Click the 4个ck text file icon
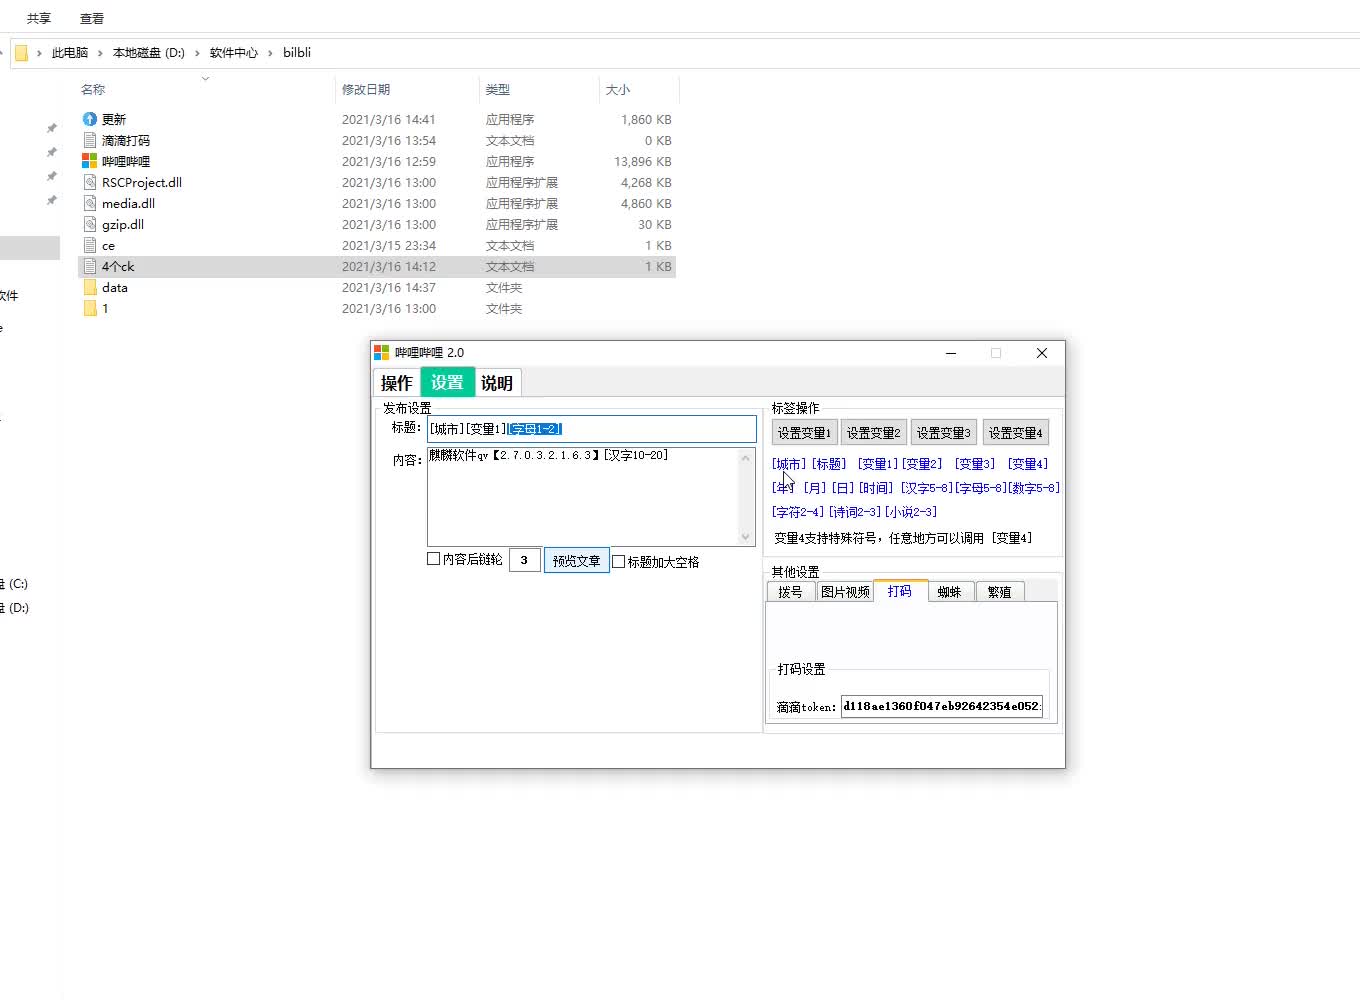The width and height of the screenshot is (1360, 1000). [x=90, y=266]
